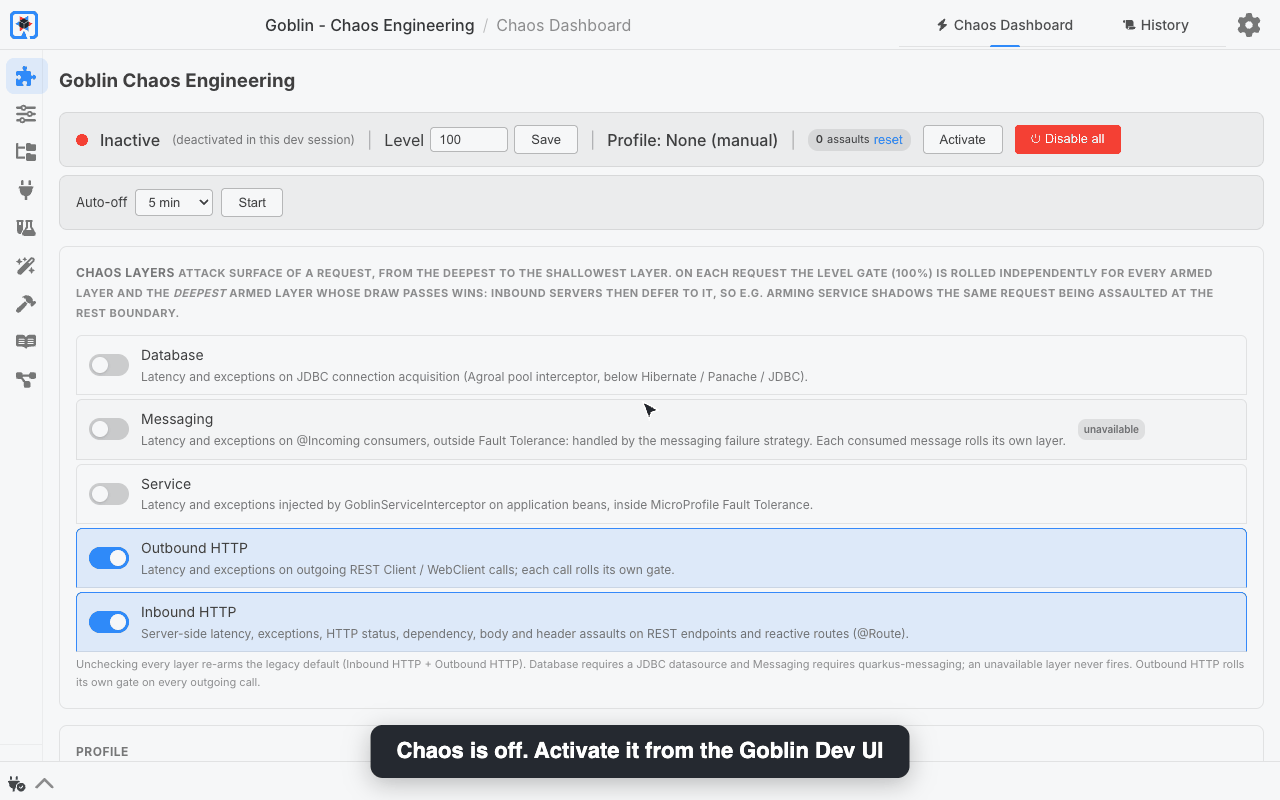Switch to the Chaos Dashboard tab
Image resolution: width=1280 pixels, height=800 pixels.
click(1005, 25)
